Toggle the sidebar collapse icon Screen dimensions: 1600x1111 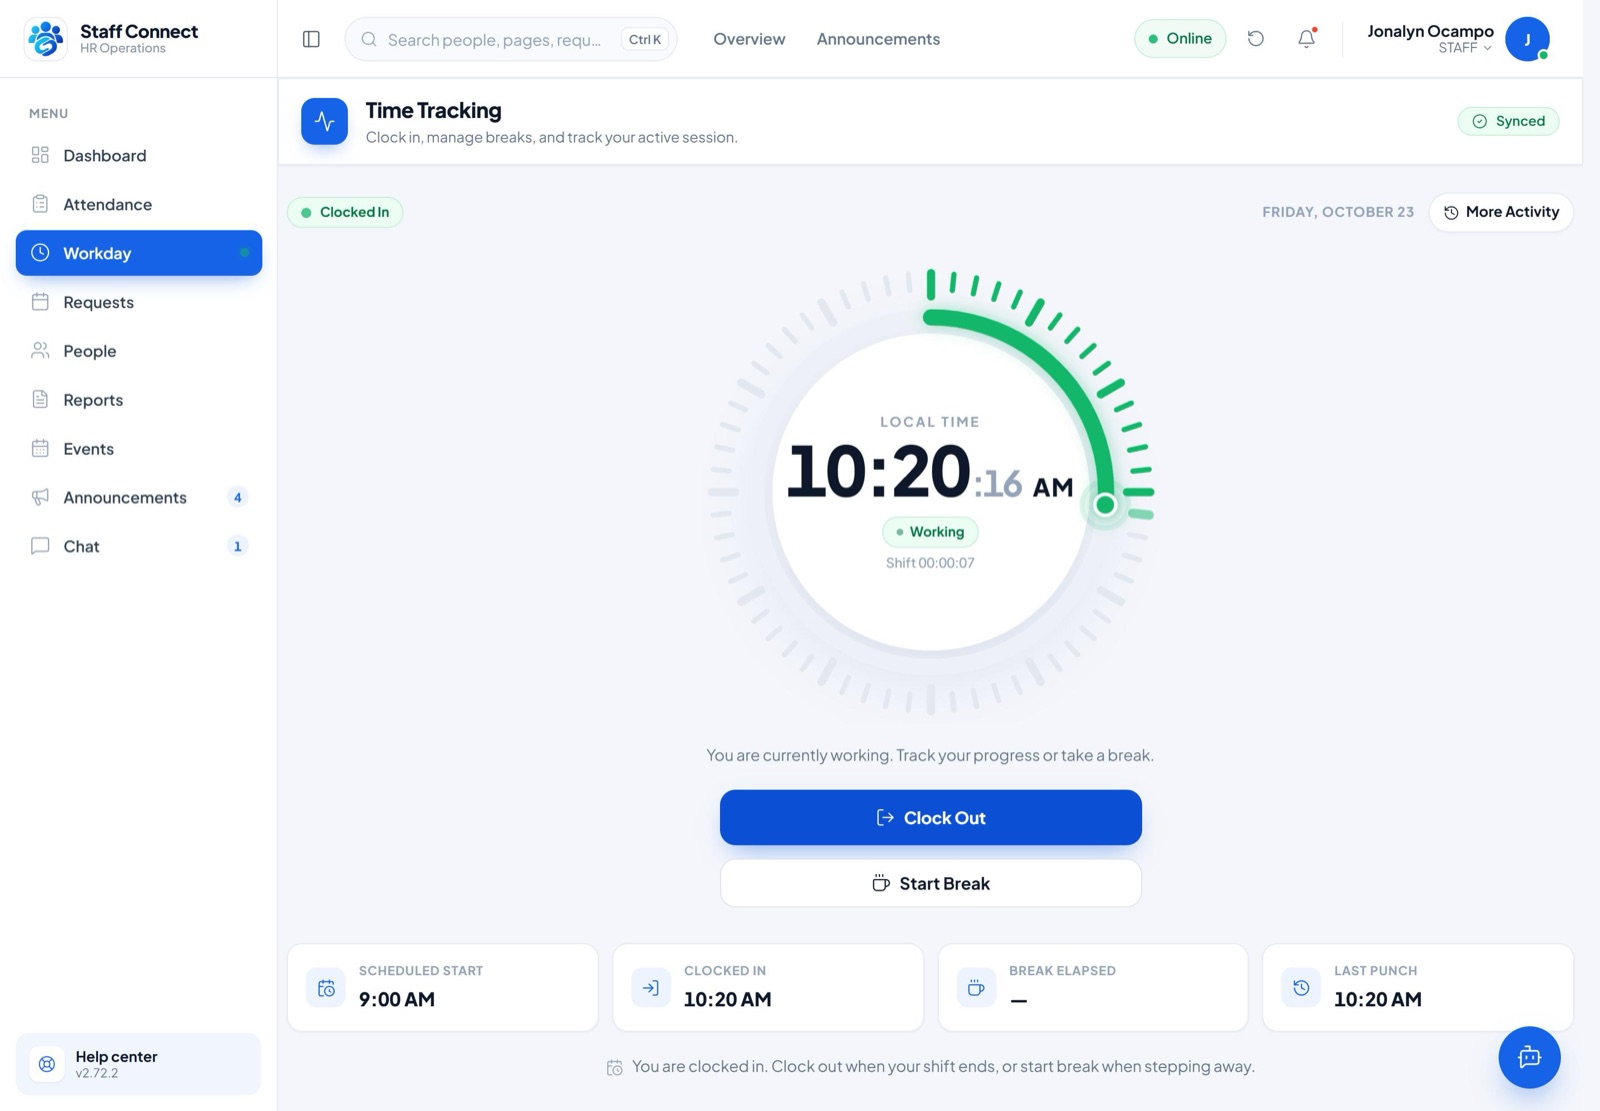tap(311, 39)
